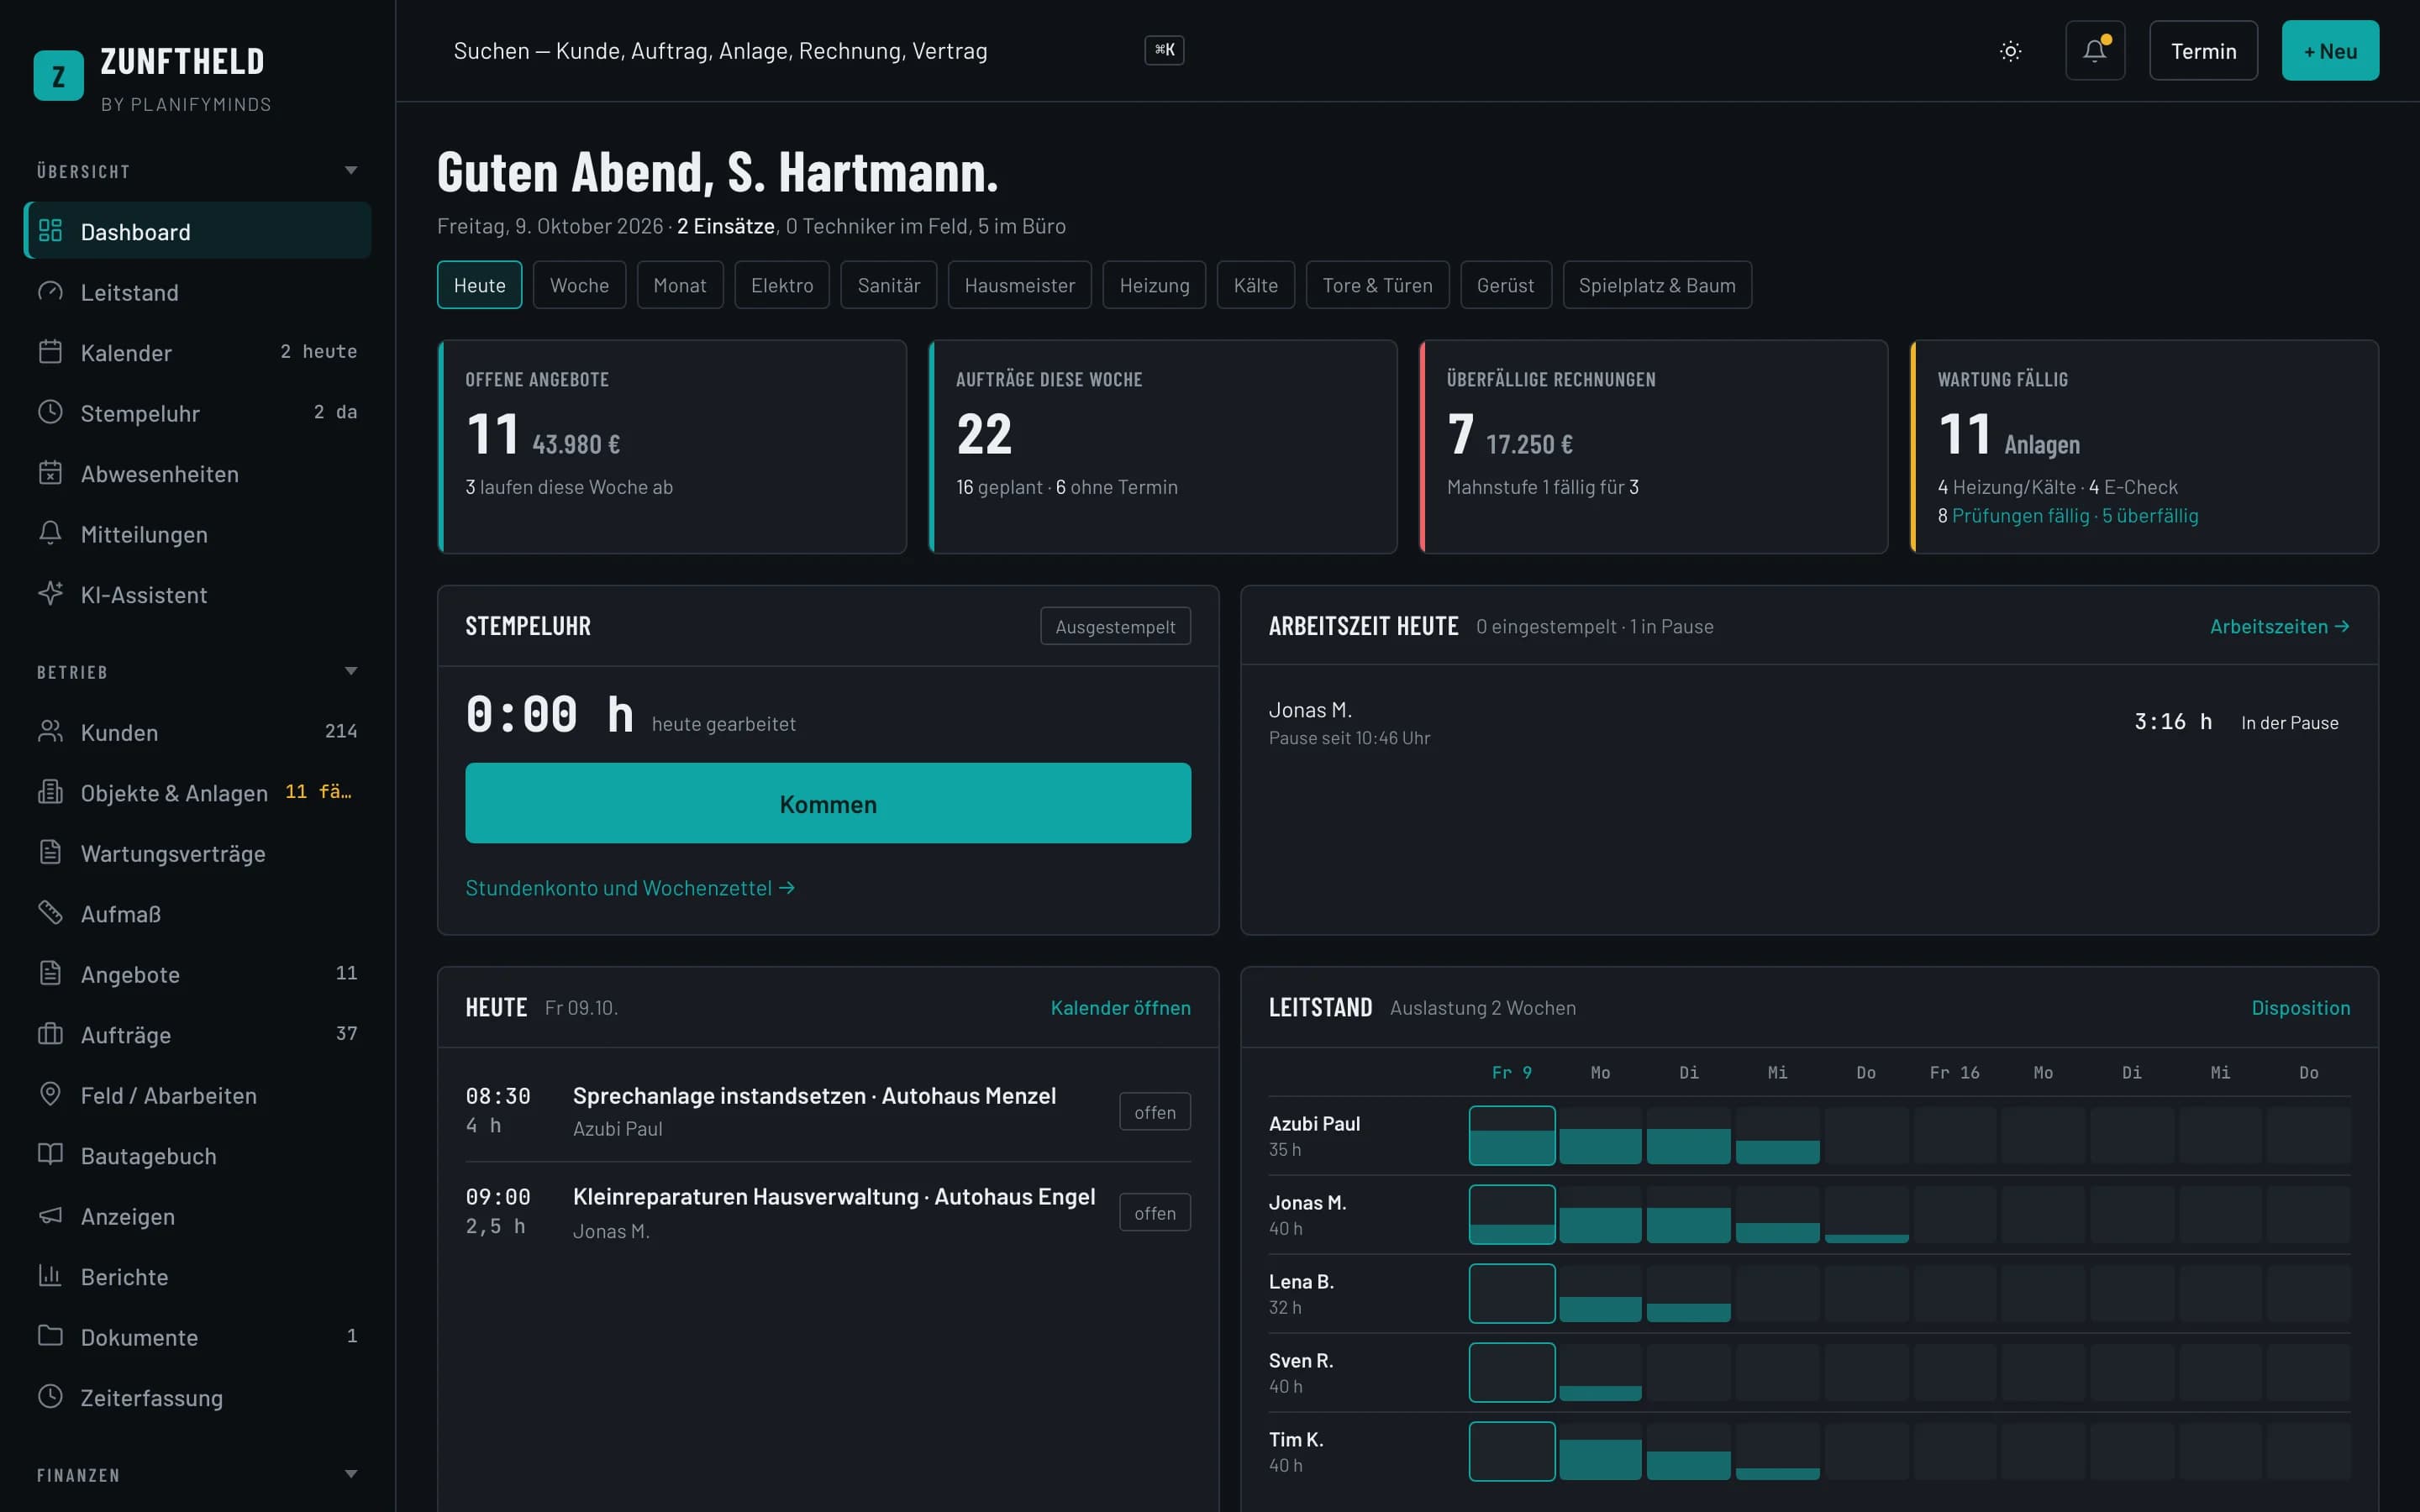The image size is (2420, 1512).
Task: Open the Arbeitszeiten link
Action: (x=2279, y=626)
